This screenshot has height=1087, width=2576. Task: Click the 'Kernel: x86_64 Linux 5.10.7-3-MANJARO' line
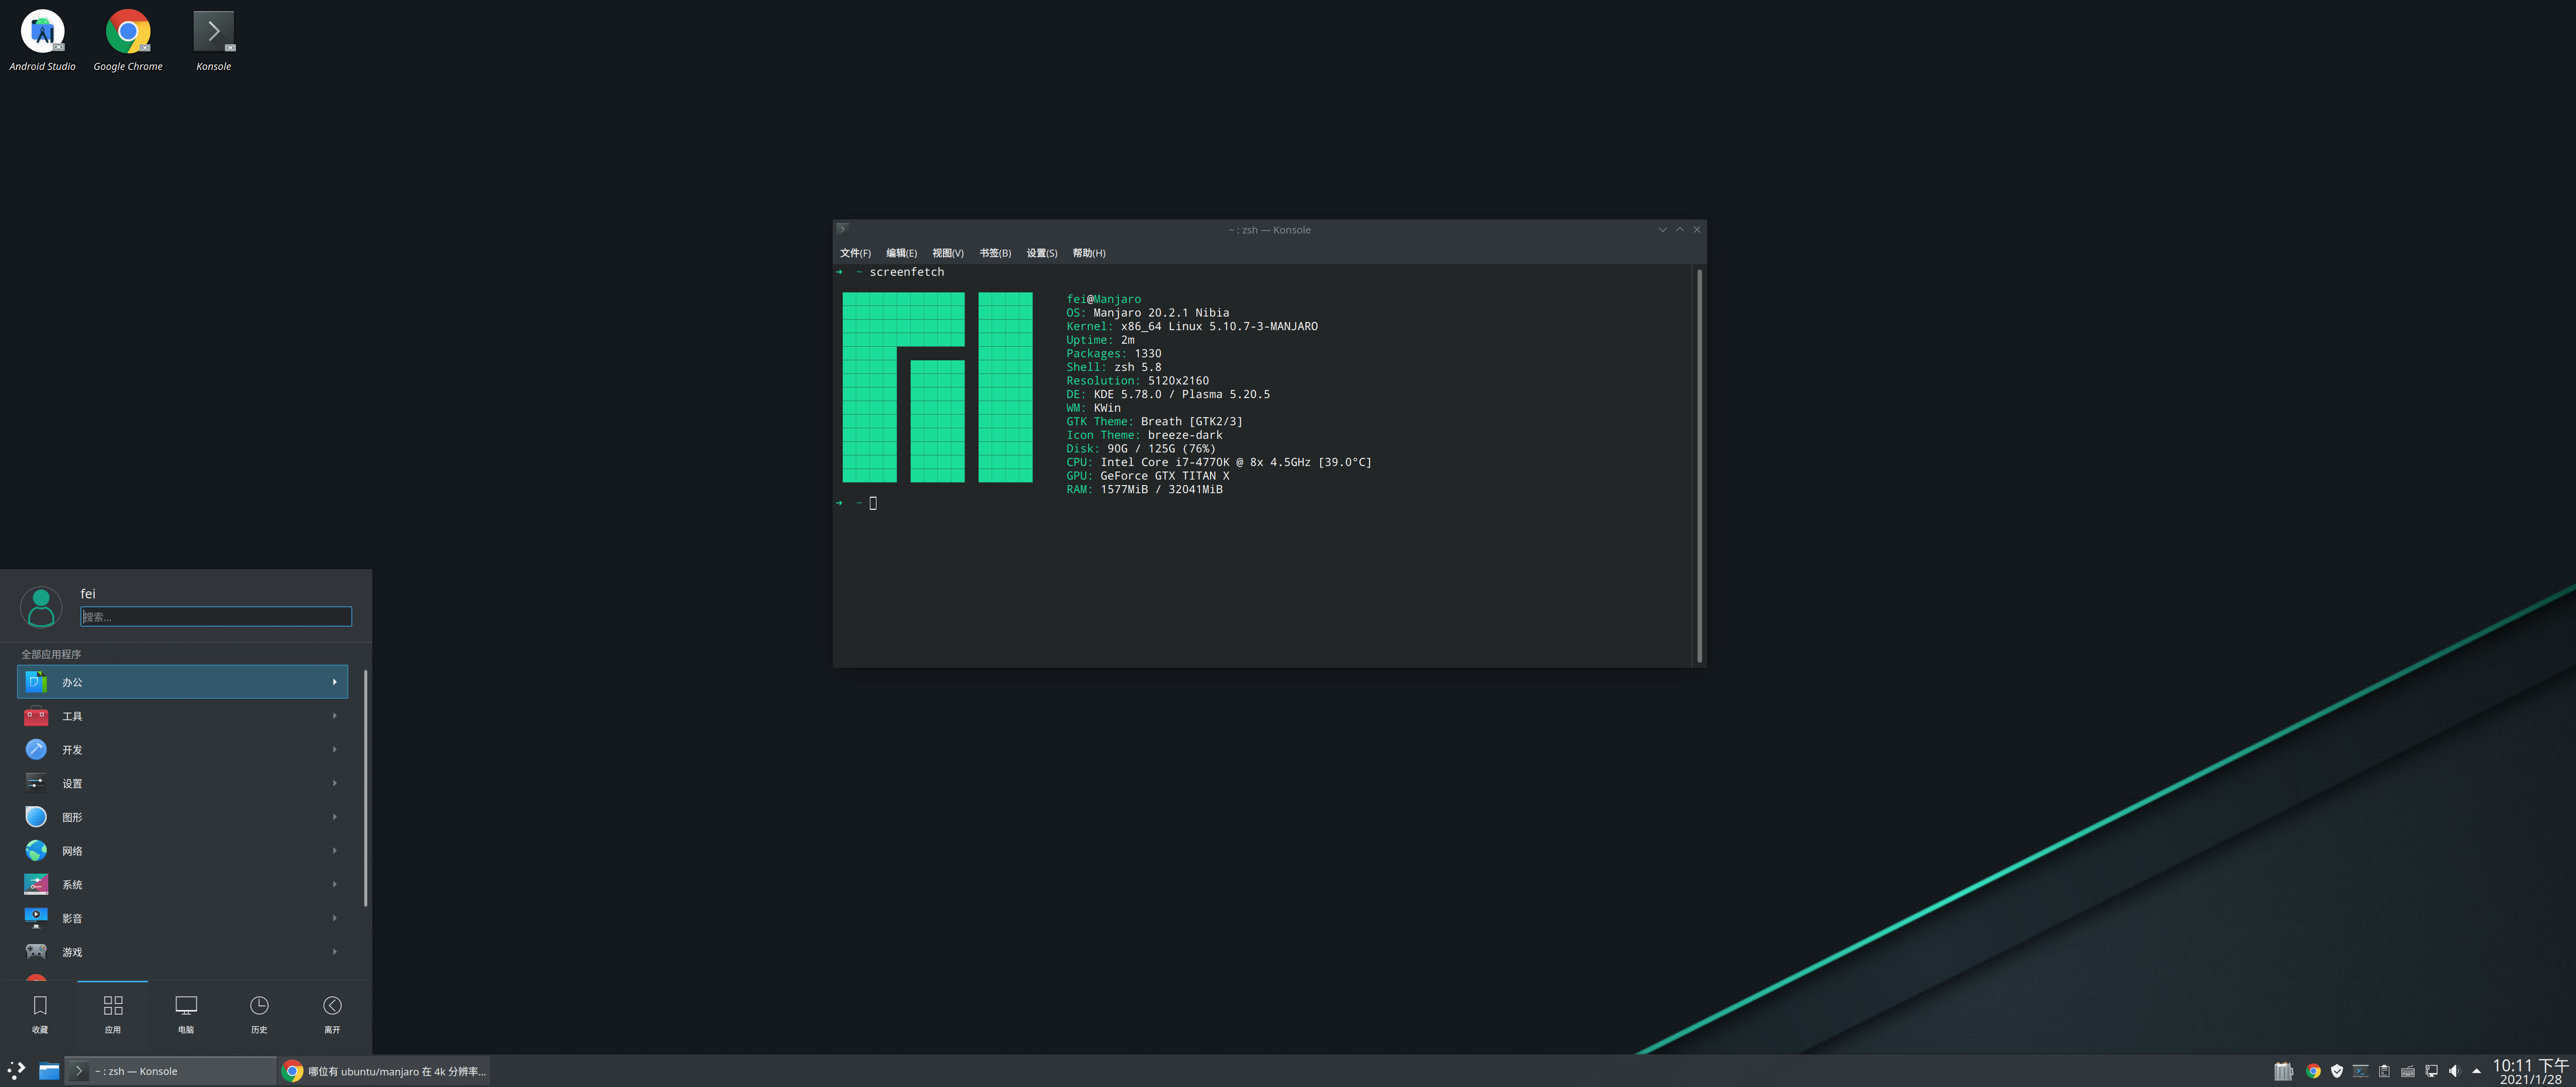click(x=1192, y=326)
